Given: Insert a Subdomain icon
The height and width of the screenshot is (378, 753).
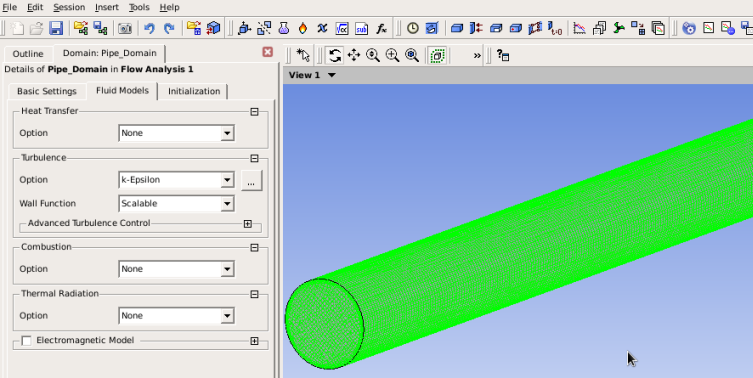Looking at the screenshot, I should click(x=496, y=28).
